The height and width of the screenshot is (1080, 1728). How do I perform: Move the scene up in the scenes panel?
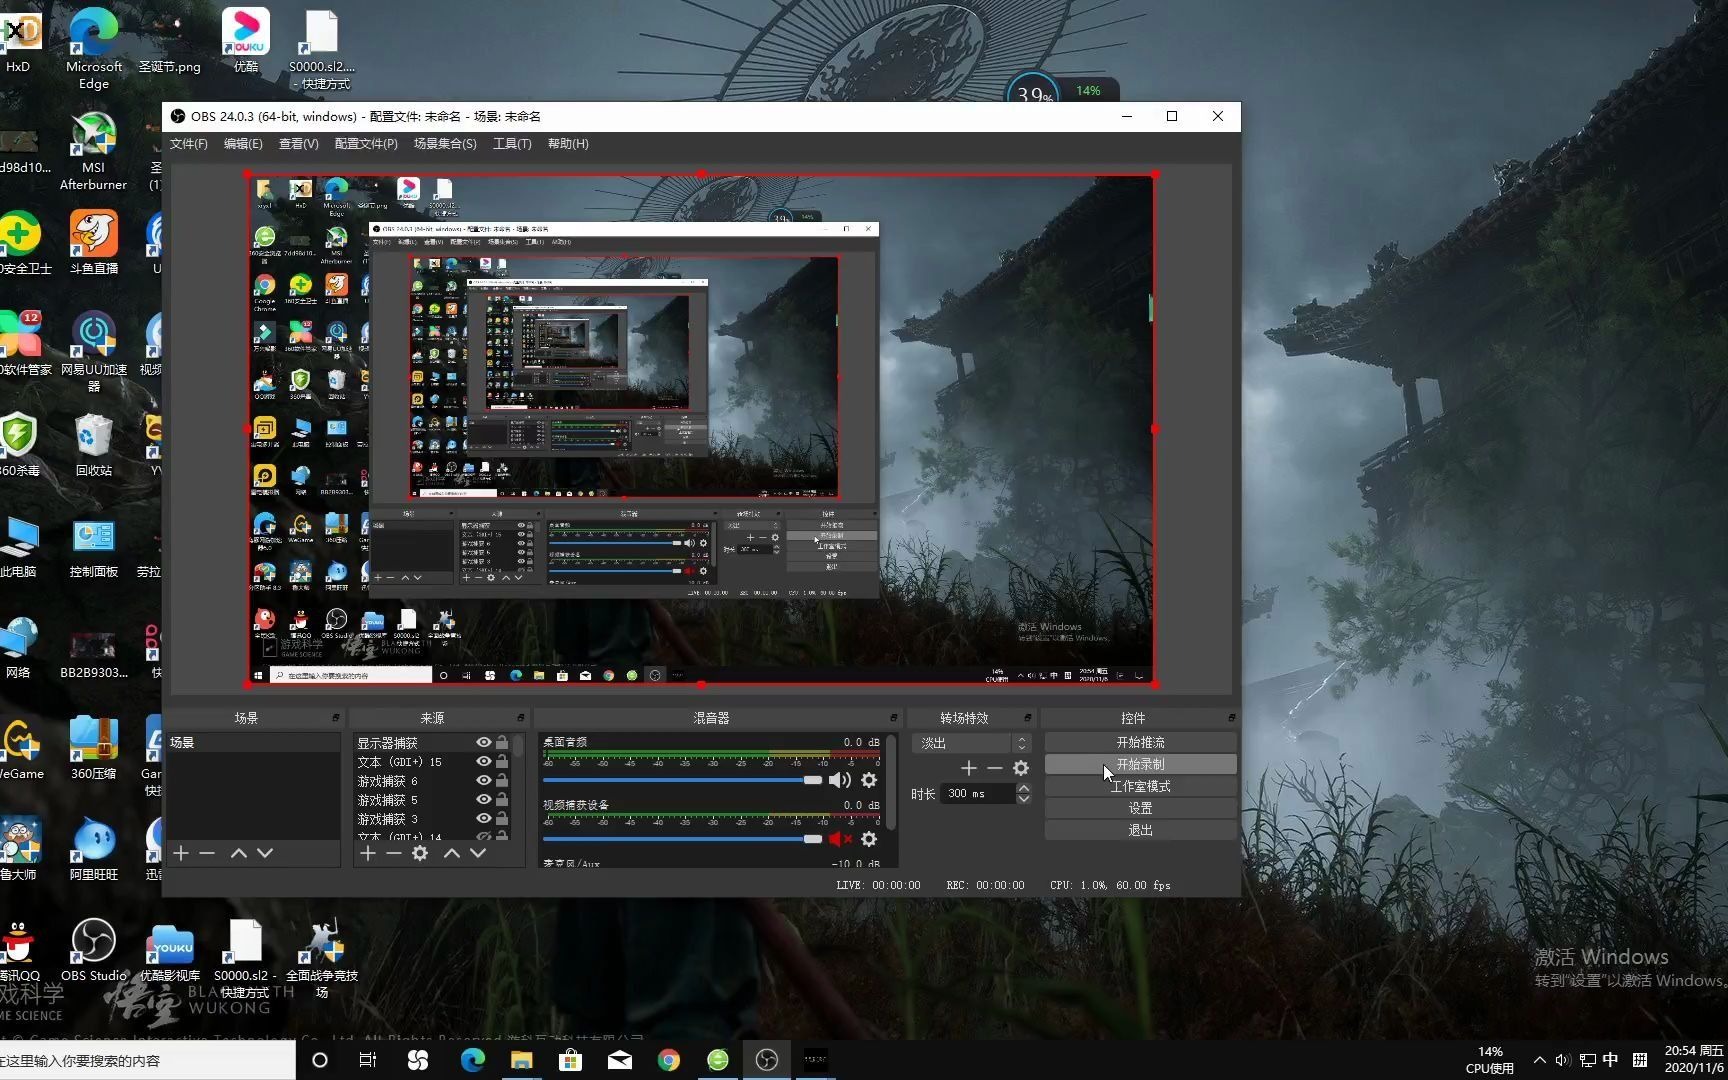pos(238,853)
